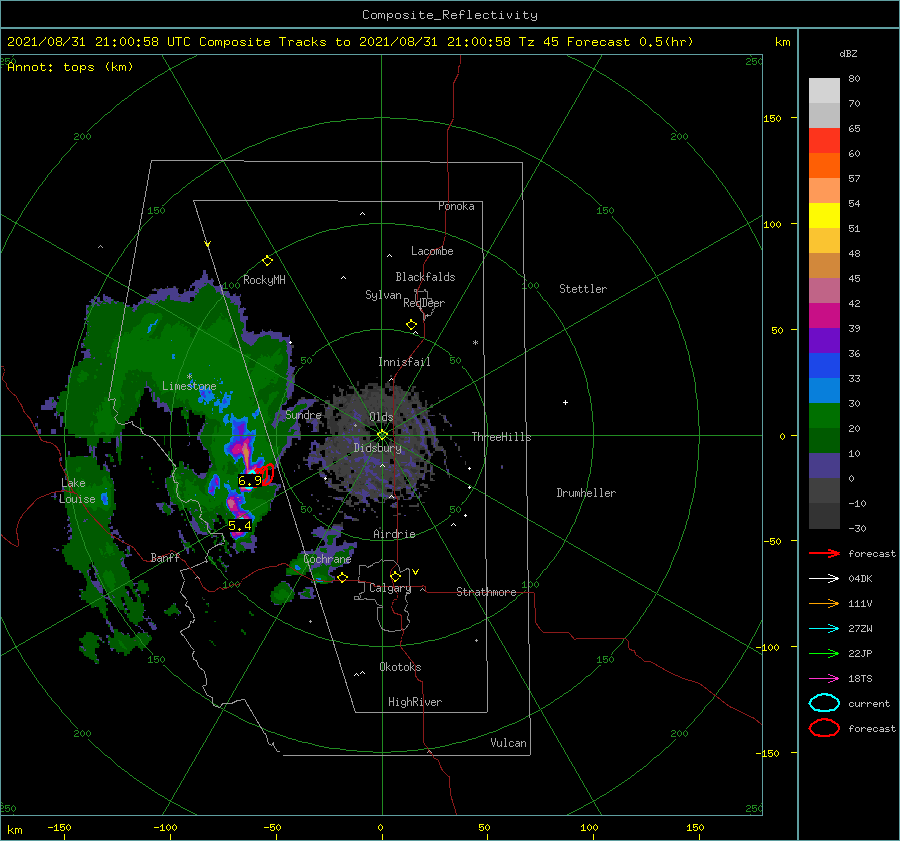900x841 pixels.
Task: Click the cyan 27ZW arrow icon
Action: pyautogui.click(x=824, y=629)
